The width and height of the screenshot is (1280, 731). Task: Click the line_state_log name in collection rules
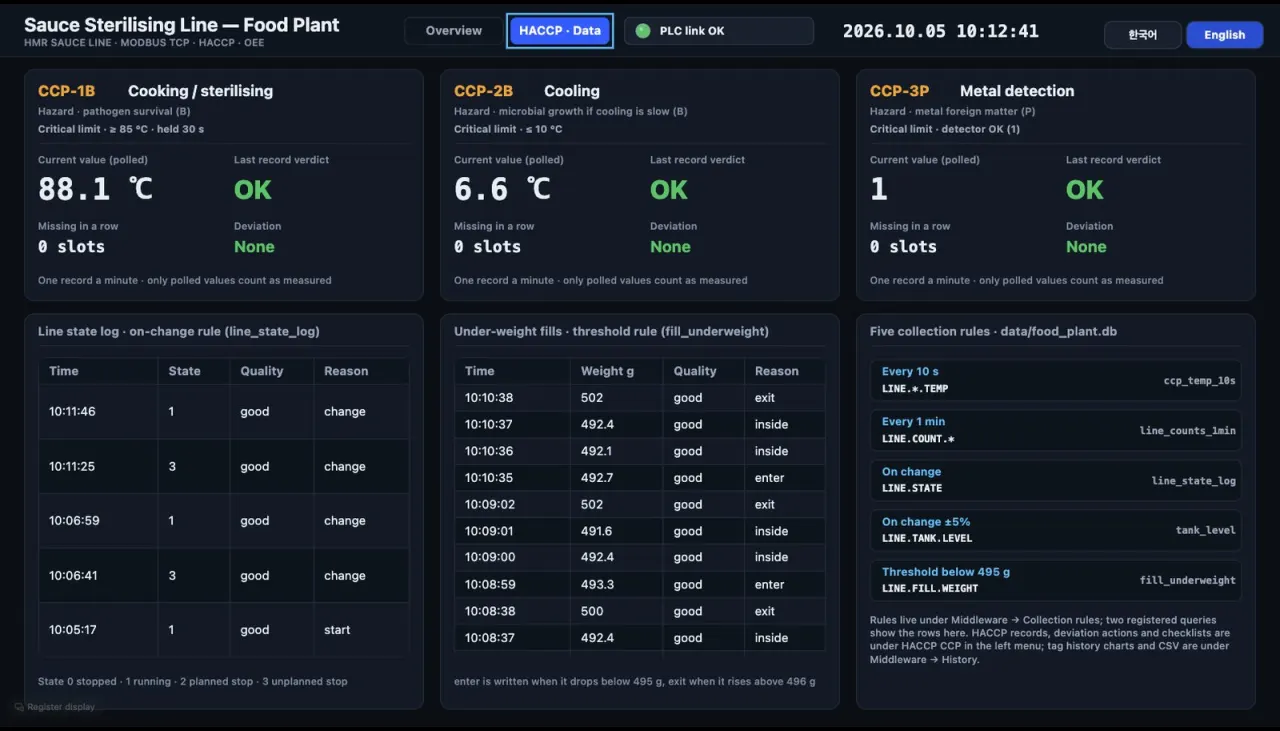point(1193,481)
